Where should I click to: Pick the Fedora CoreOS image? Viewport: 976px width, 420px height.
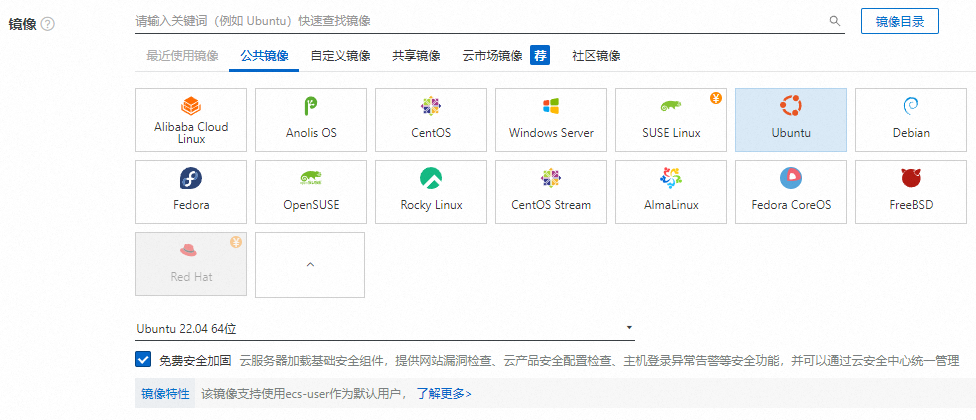(791, 192)
